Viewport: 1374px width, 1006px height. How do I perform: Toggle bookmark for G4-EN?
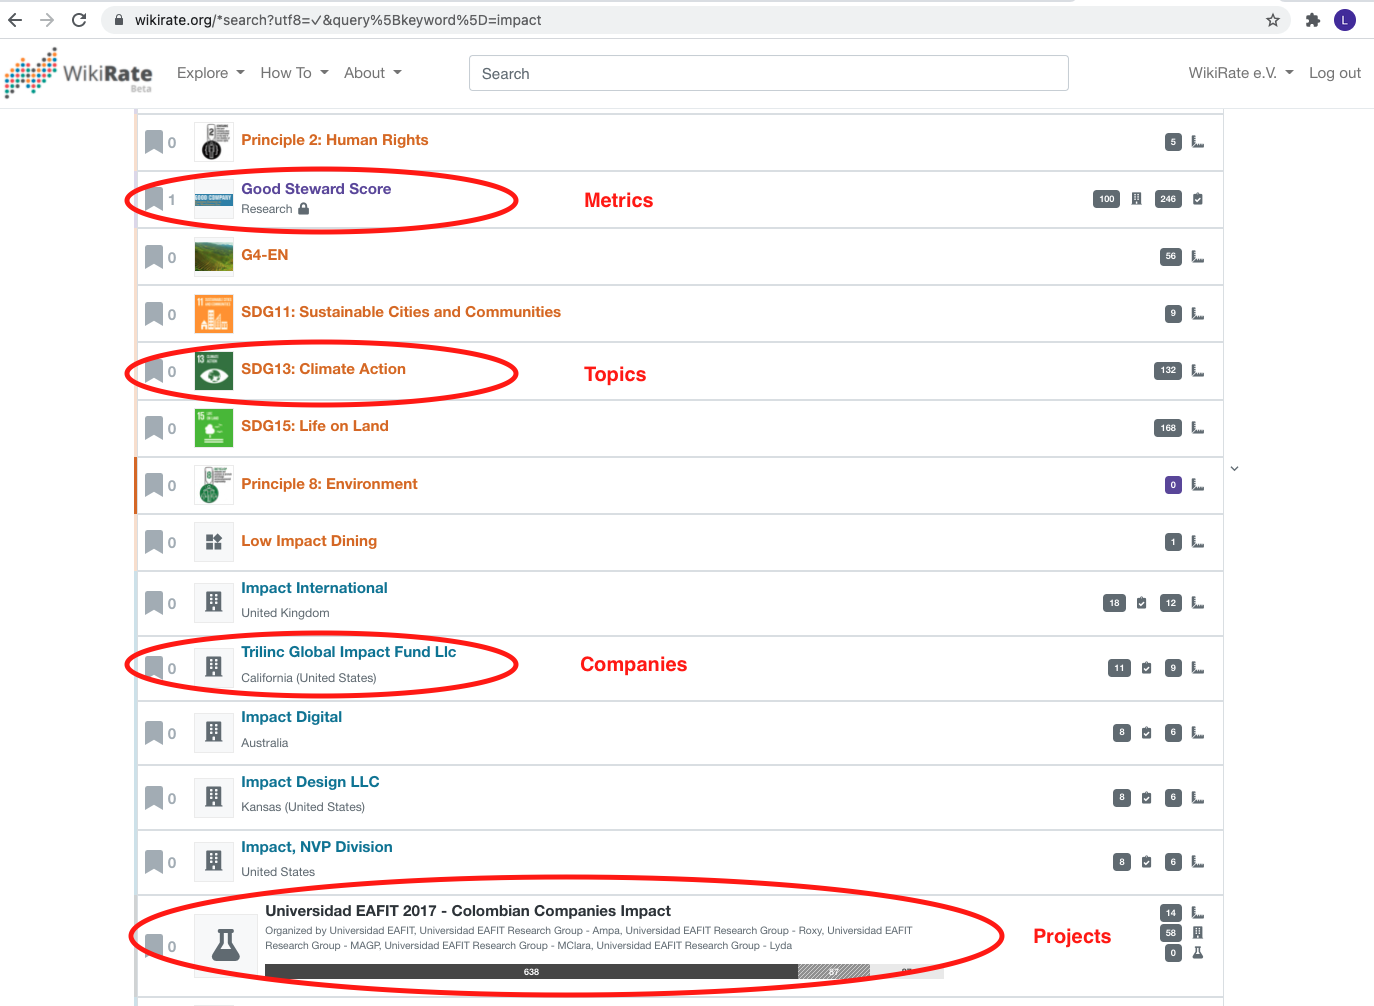click(x=154, y=257)
